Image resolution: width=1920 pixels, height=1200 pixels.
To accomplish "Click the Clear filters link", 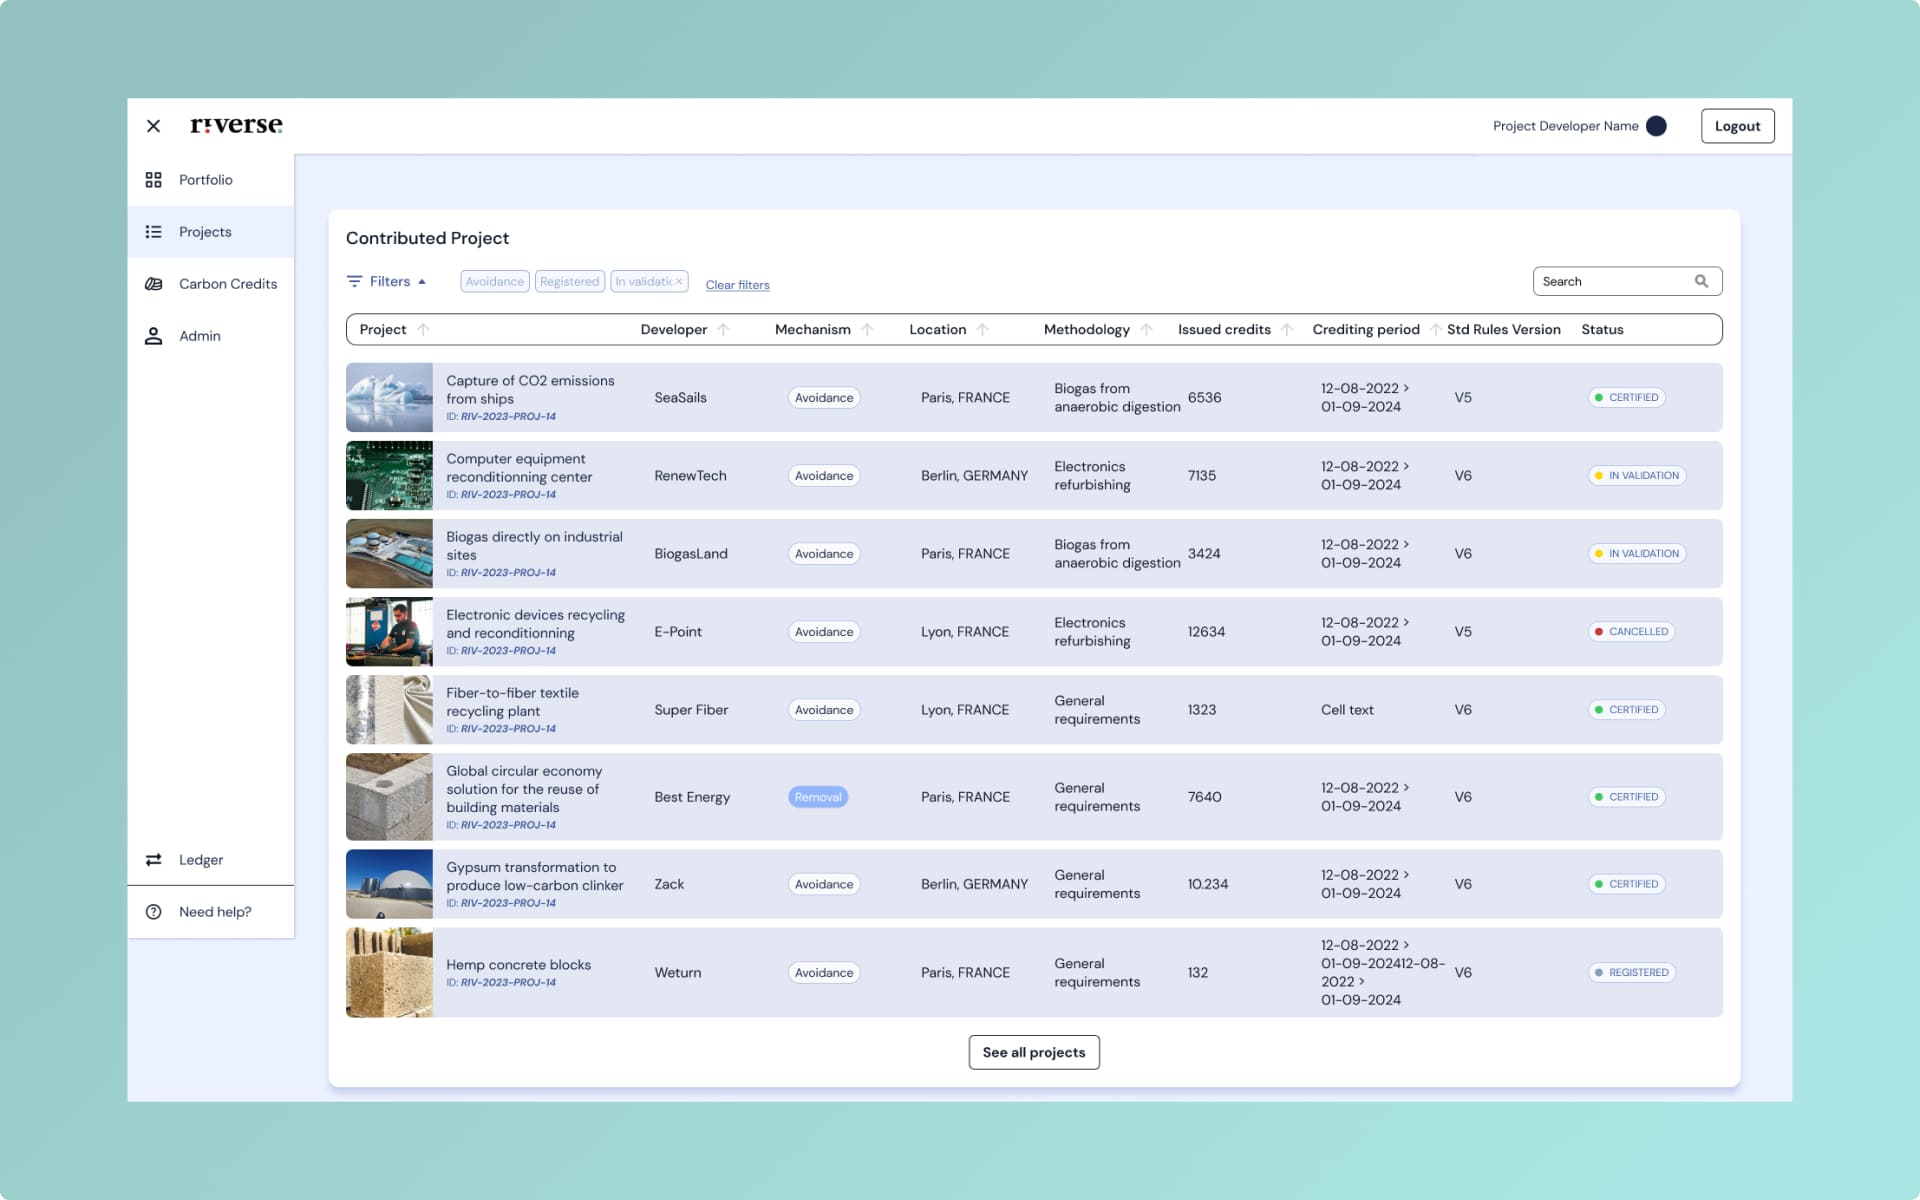I will (x=737, y=285).
